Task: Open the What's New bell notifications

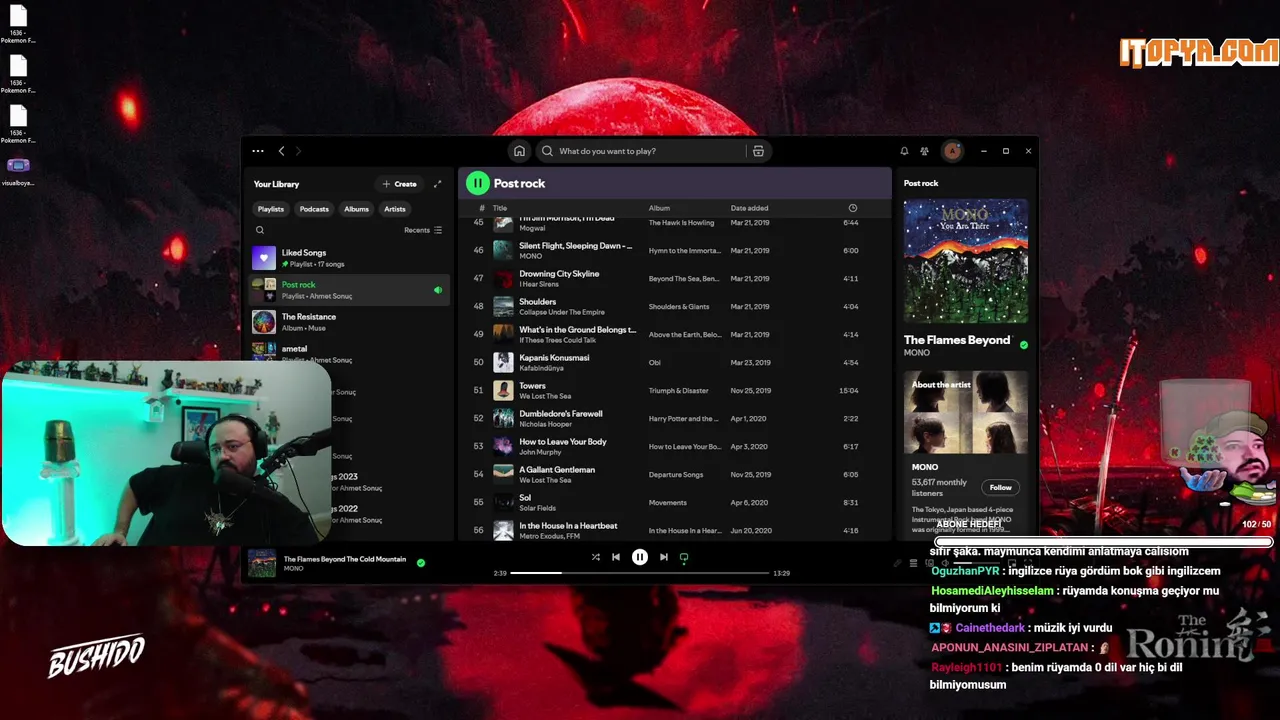Action: (904, 151)
